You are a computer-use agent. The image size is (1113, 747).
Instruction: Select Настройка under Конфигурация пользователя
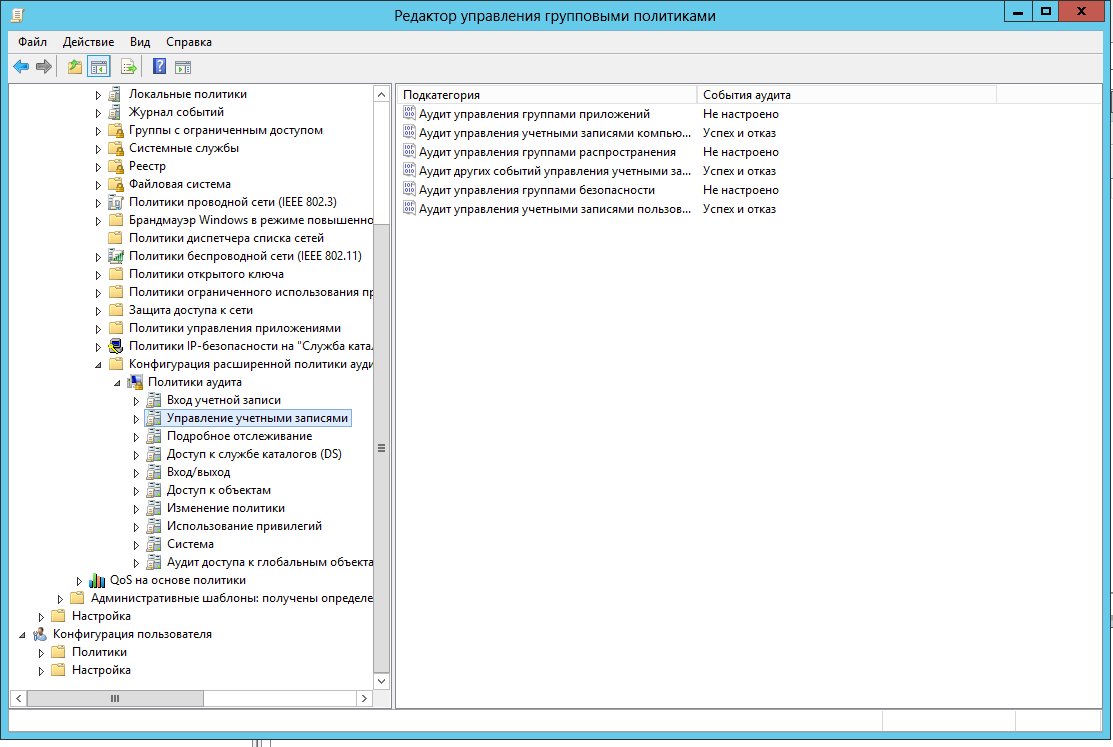(101, 670)
